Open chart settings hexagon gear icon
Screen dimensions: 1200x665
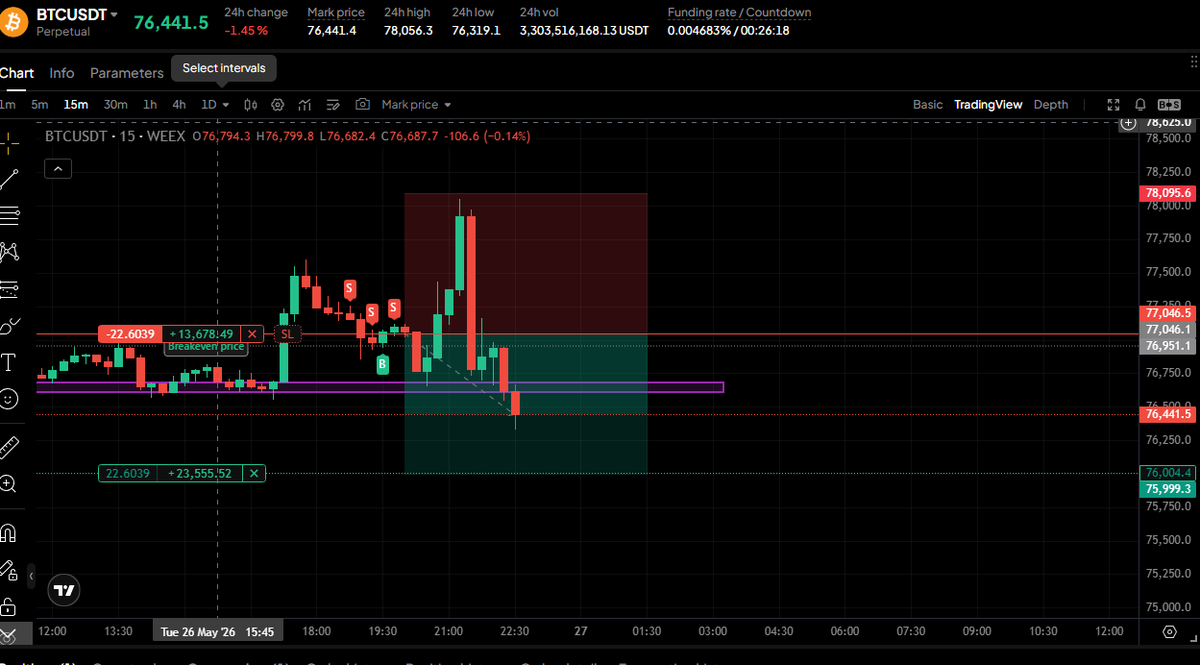[x=278, y=104]
